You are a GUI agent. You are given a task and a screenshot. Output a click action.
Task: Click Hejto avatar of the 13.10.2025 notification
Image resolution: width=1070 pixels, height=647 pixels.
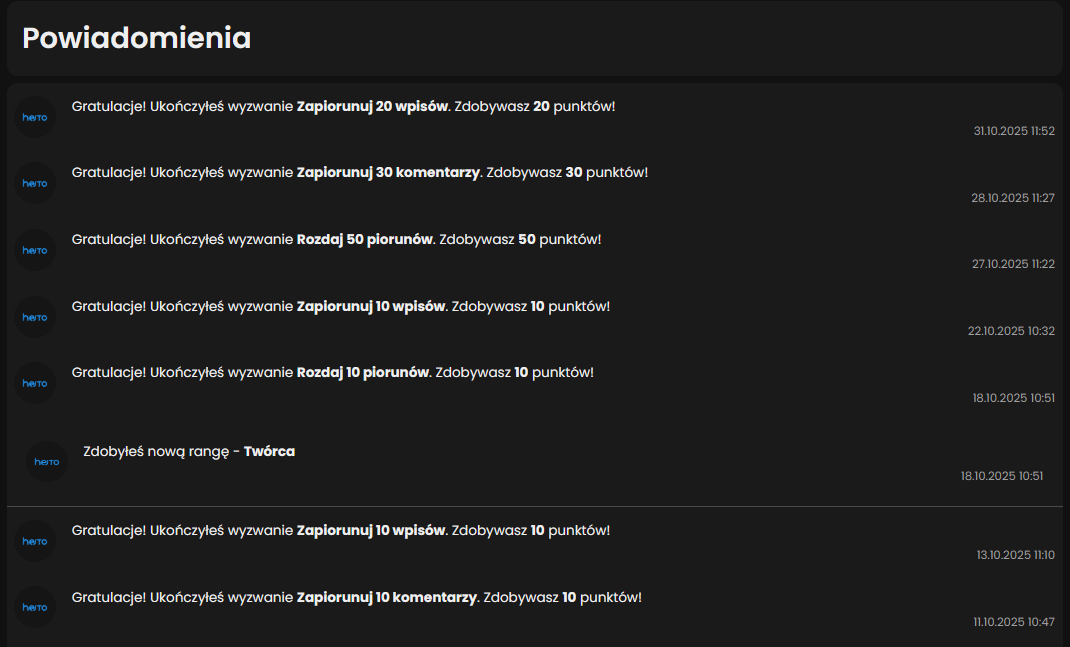pos(35,541)
